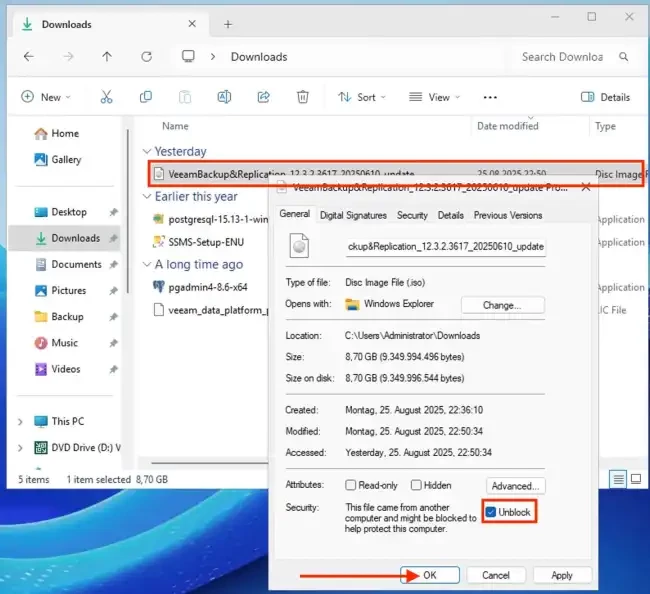Select the veeam_data_platform file
This screenshot has height=594, width=650.
pyautogui.click(x=211, y=310)
